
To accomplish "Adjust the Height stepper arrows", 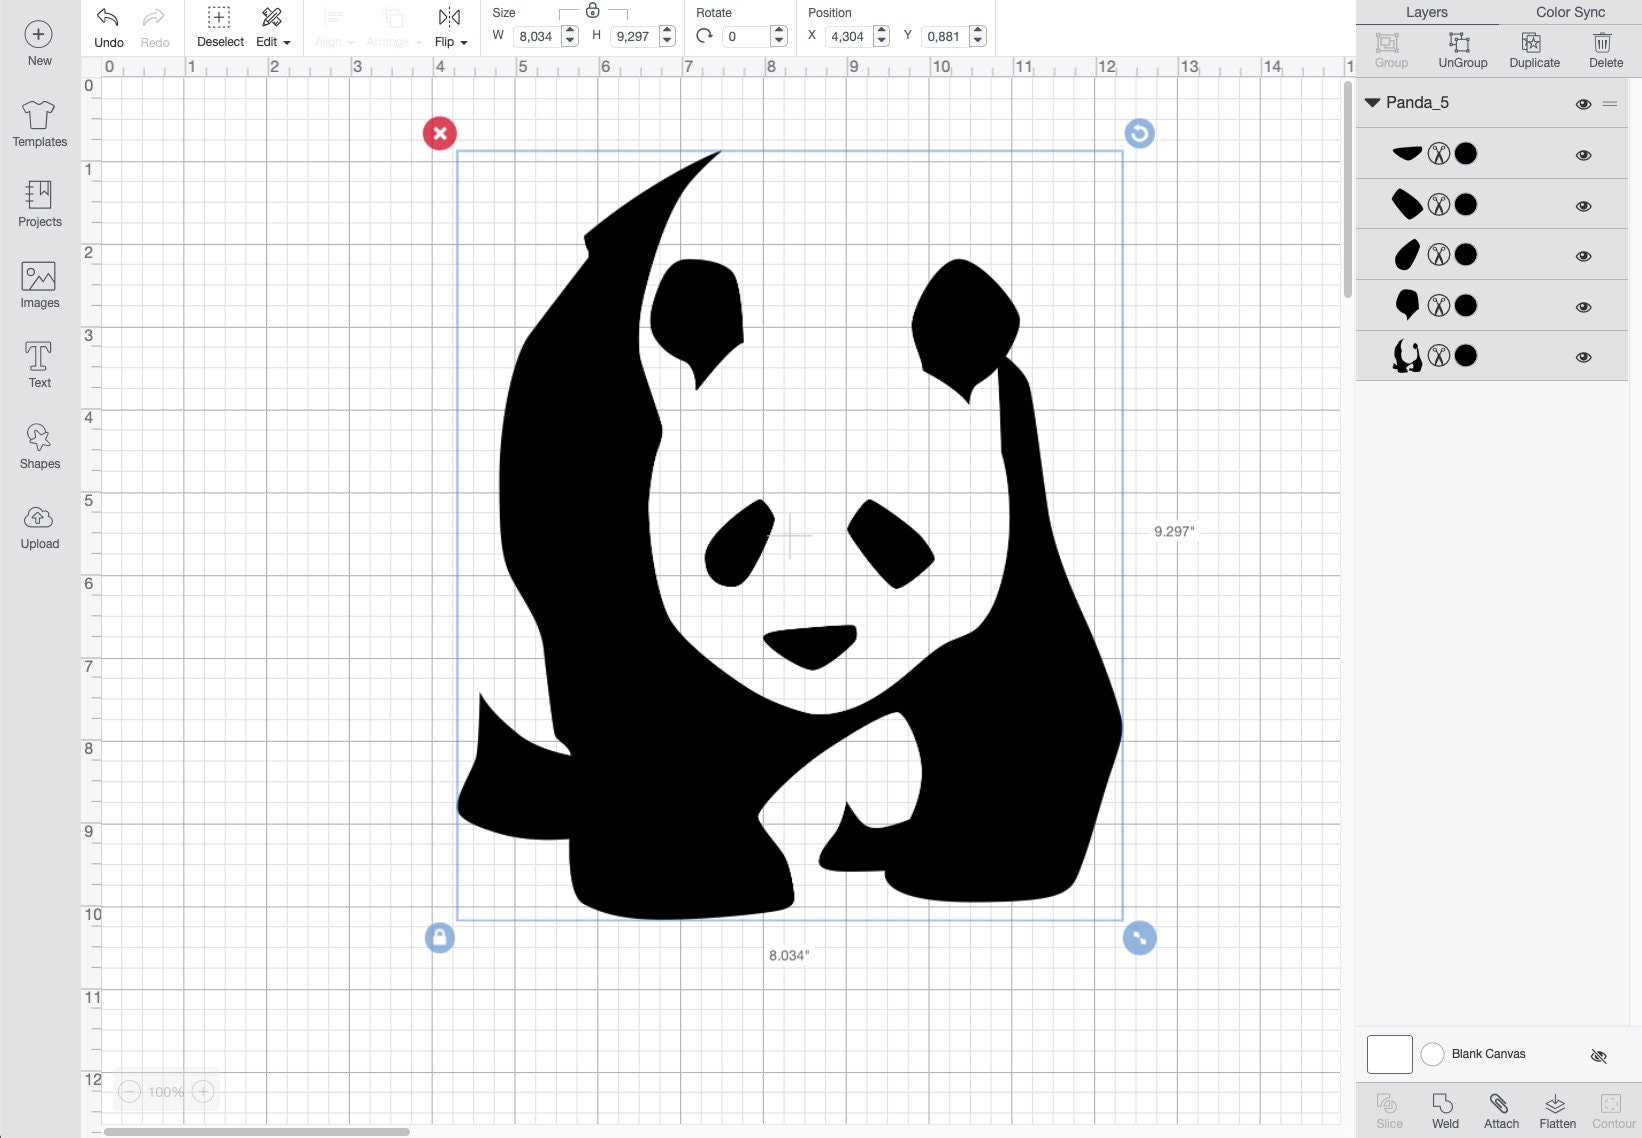I will (x=667, y=36).
